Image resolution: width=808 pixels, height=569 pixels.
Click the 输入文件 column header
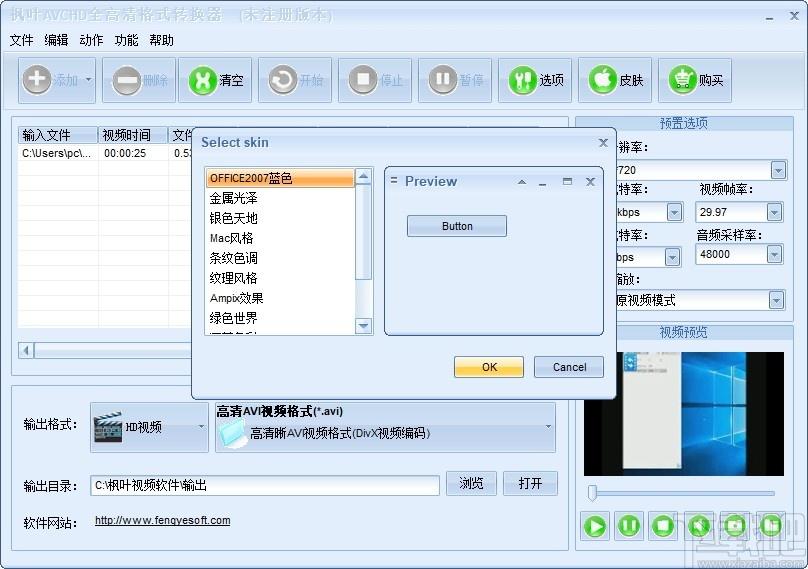pyautogui.click(x=58, y=135)
